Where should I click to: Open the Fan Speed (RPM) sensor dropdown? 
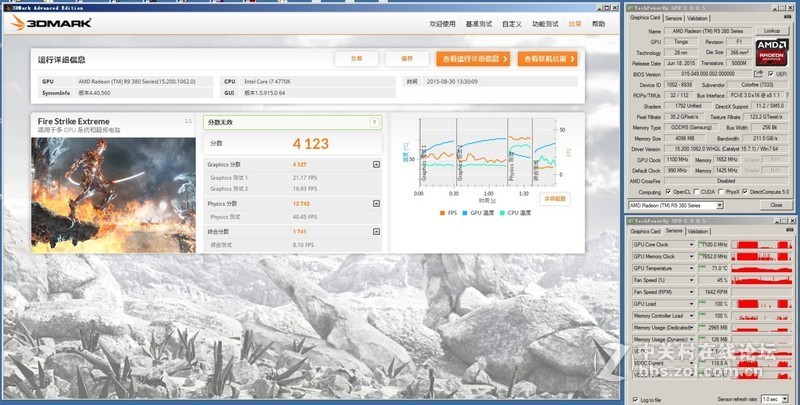coord(691,292)
